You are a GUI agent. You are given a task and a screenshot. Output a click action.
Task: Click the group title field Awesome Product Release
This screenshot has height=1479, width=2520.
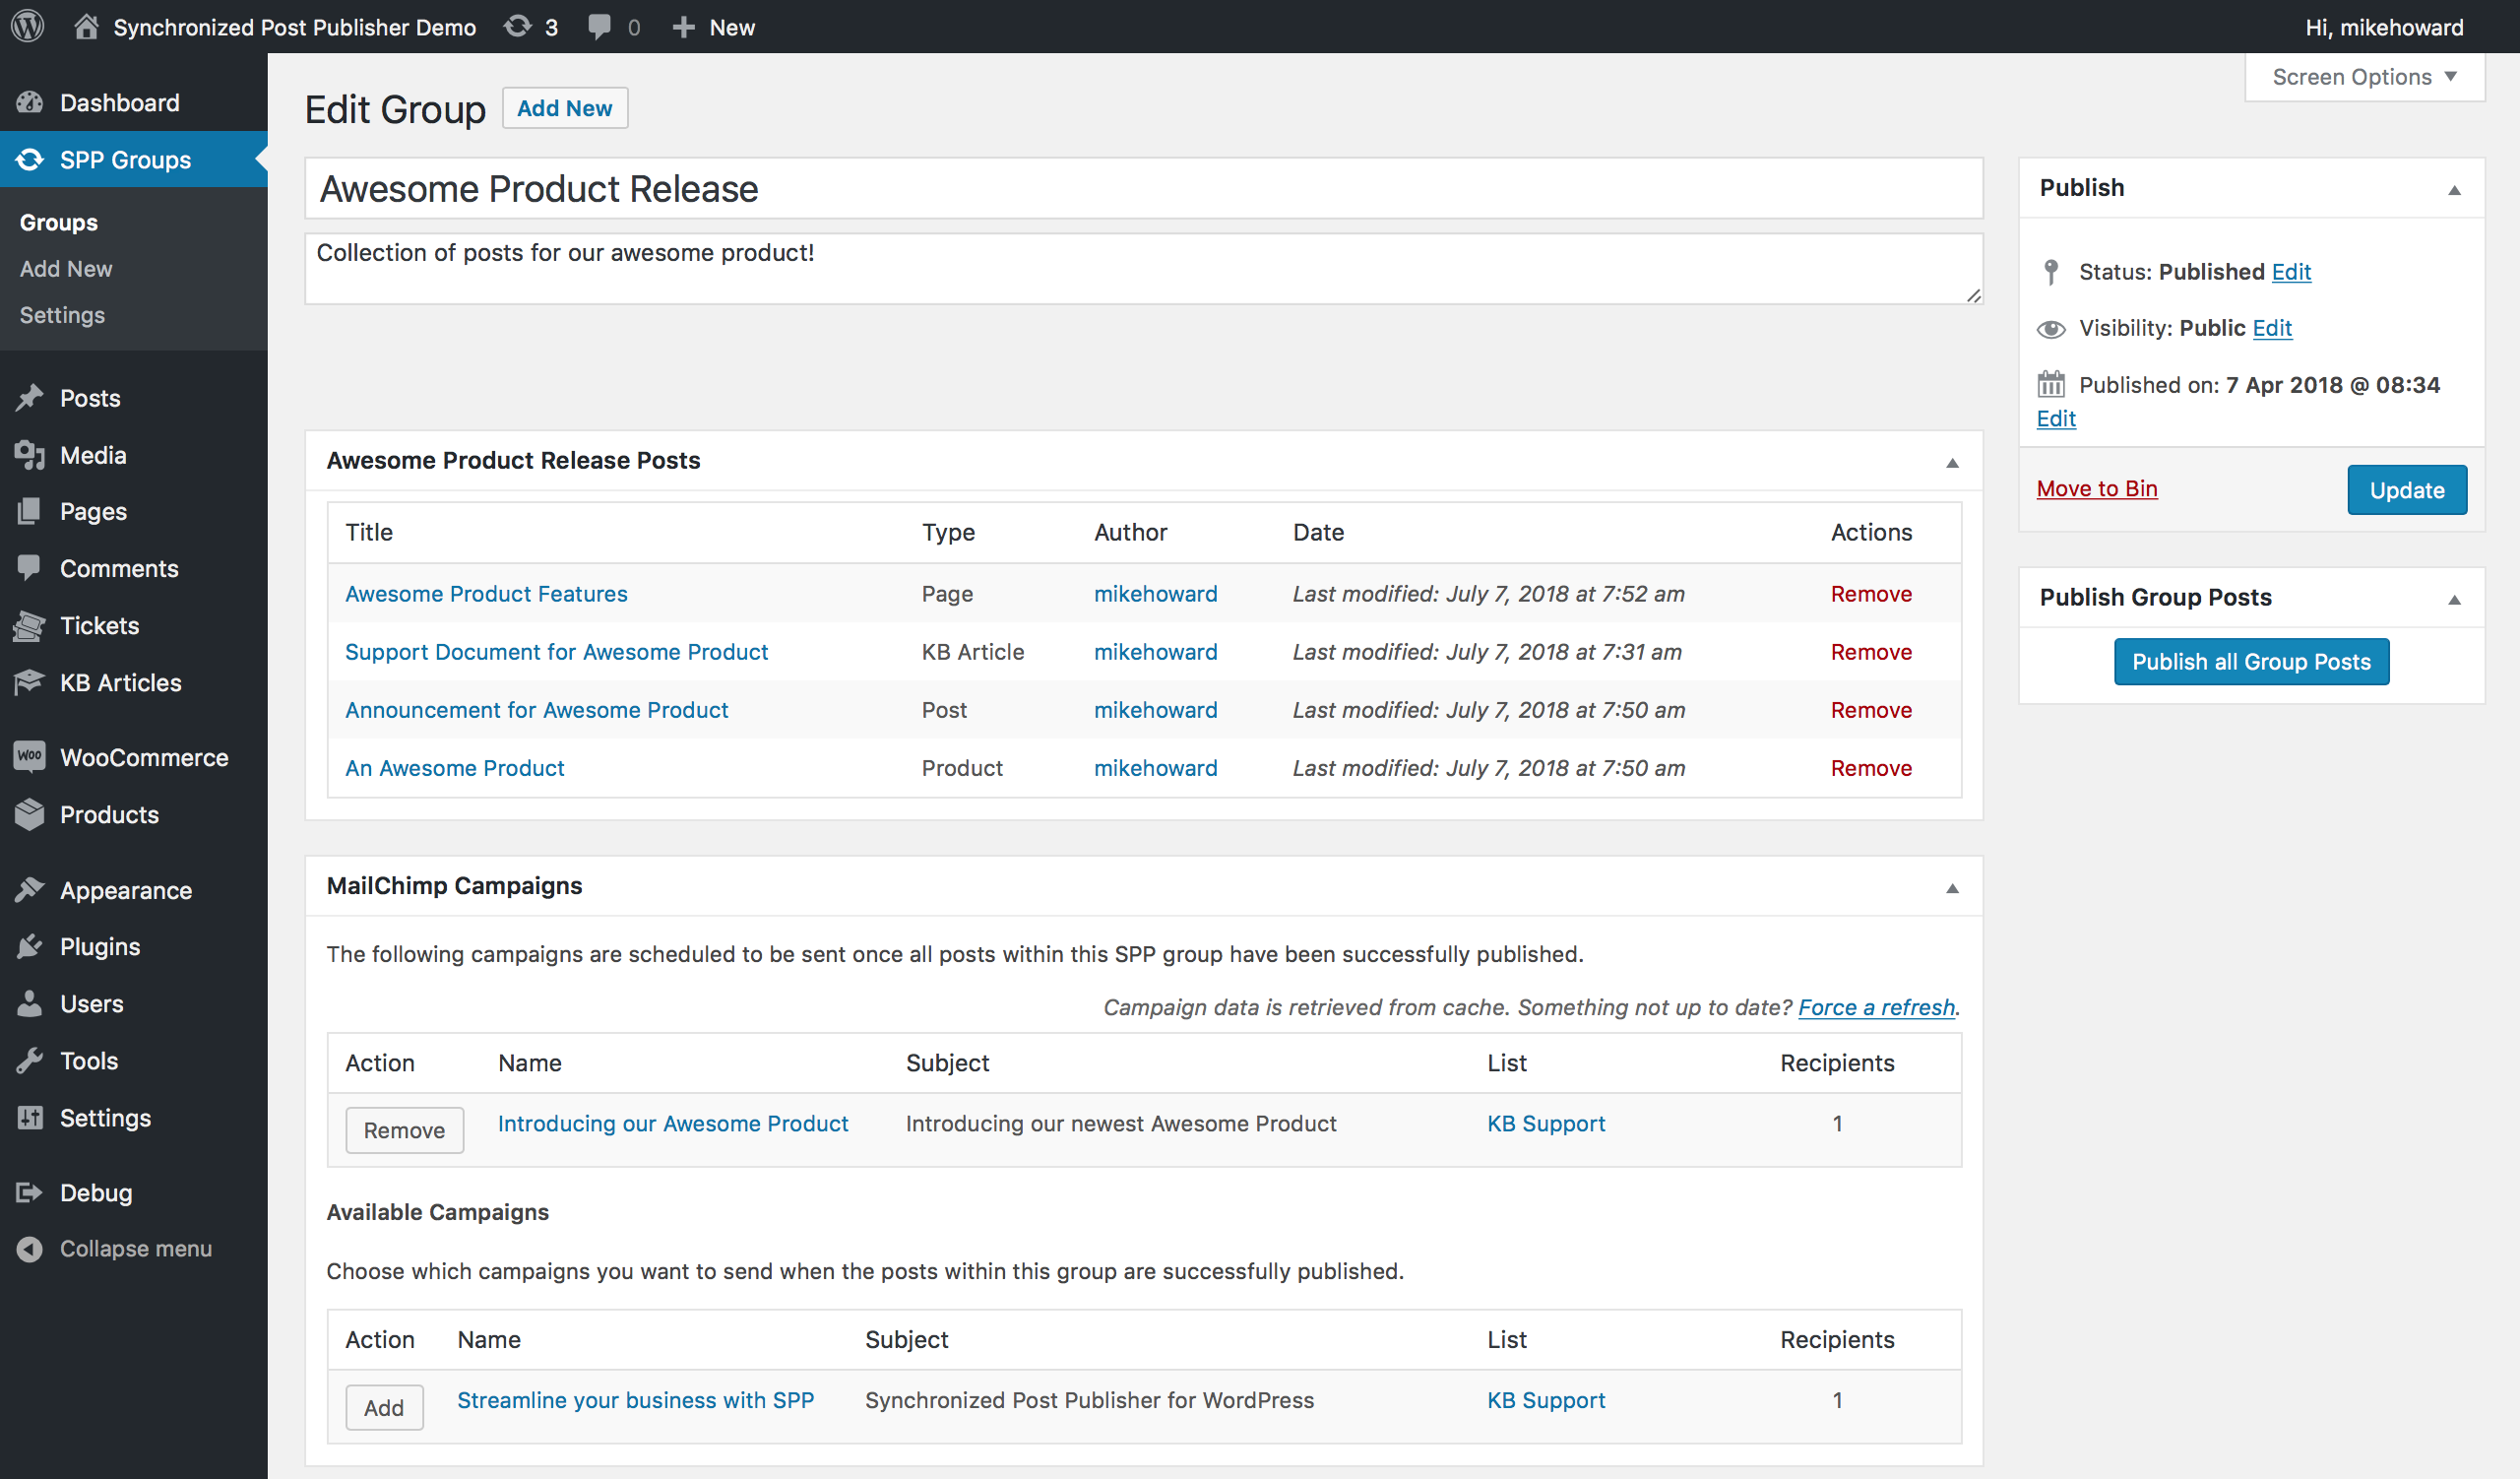[1143, 188]
